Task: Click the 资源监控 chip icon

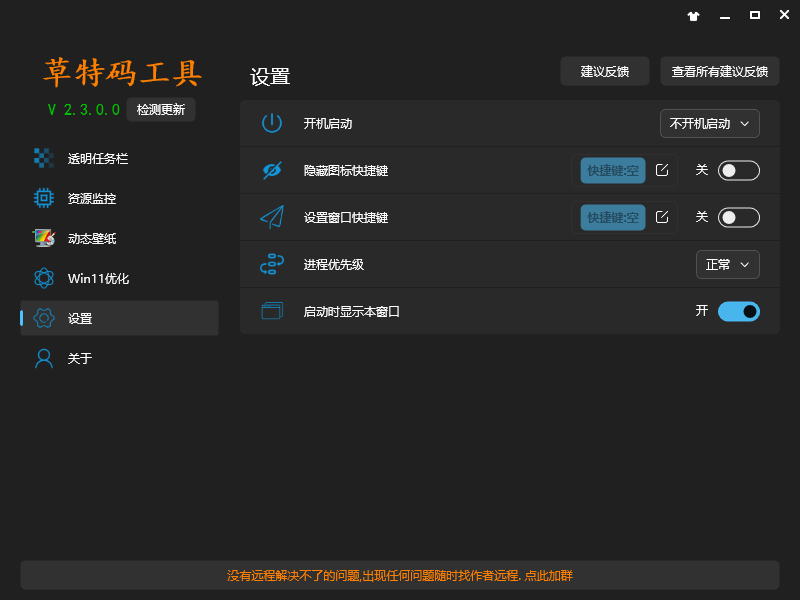Action: click(44, 198)
